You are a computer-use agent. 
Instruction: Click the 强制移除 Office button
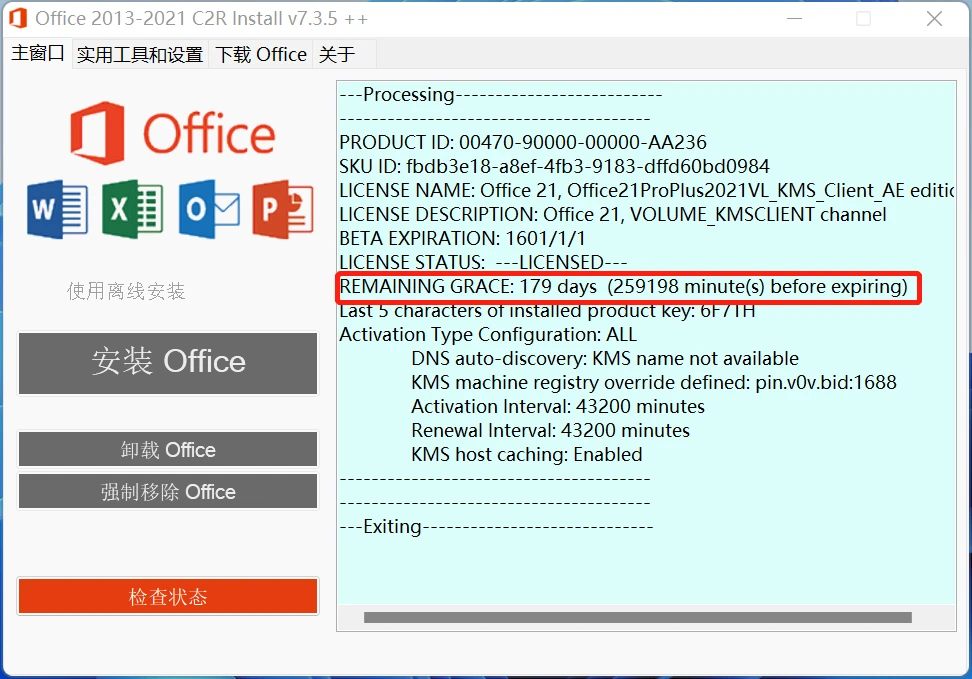[168, 492]
